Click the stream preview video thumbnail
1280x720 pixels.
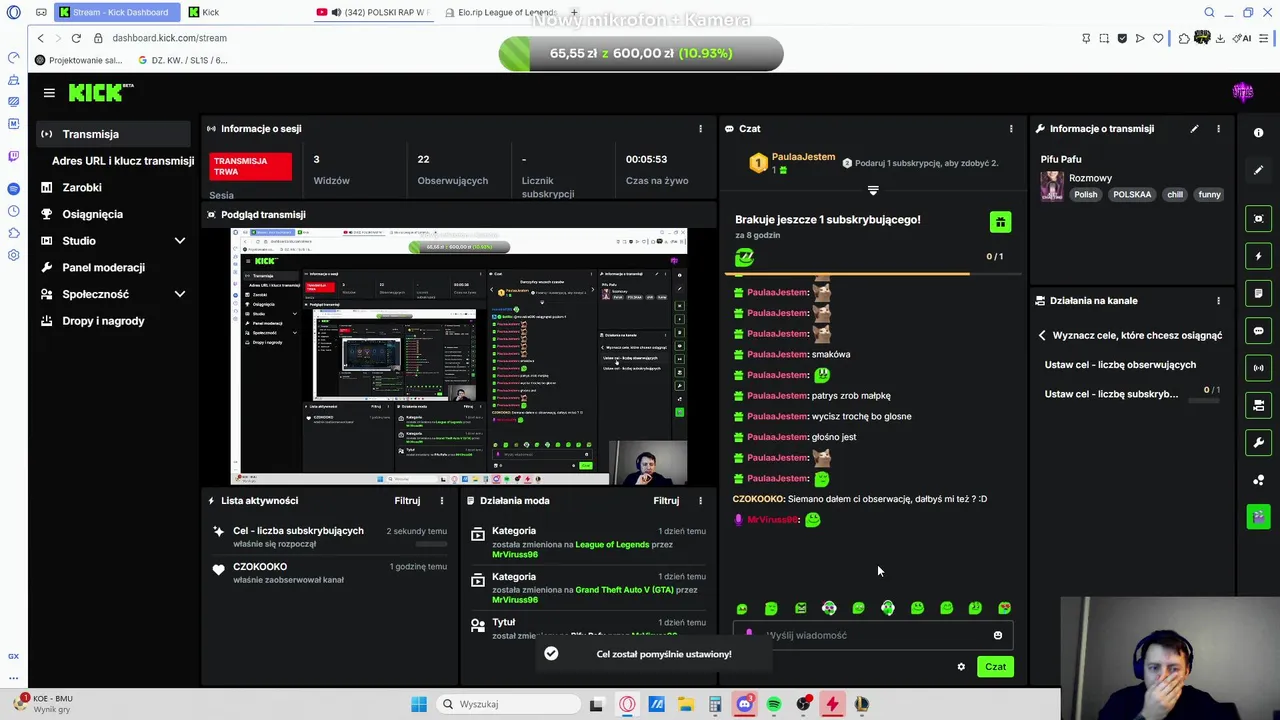tap(459, 356)
